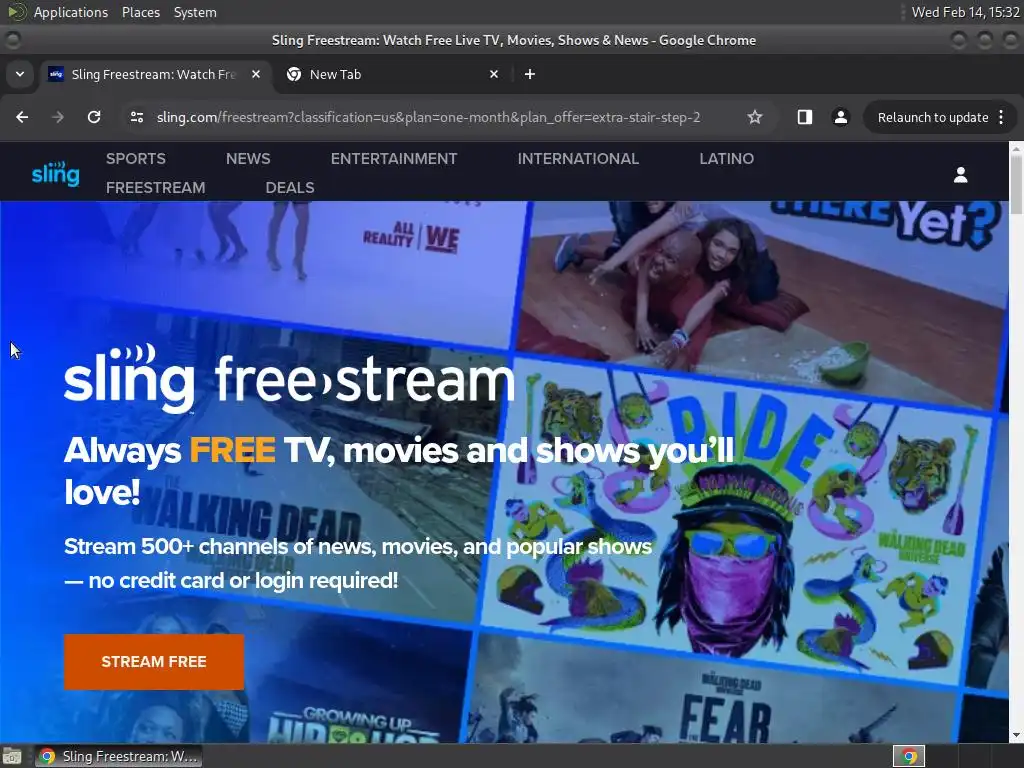Click the browser forward arrow

coord(58,117)
